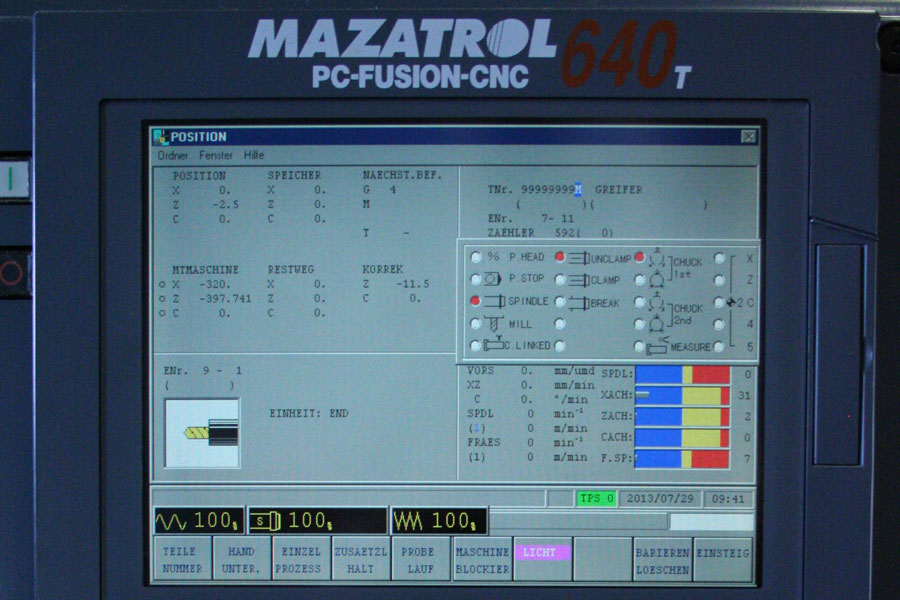Click the drill tool preview thumbnail
This screenshot has width=900, height=600.
coord(202,433)
